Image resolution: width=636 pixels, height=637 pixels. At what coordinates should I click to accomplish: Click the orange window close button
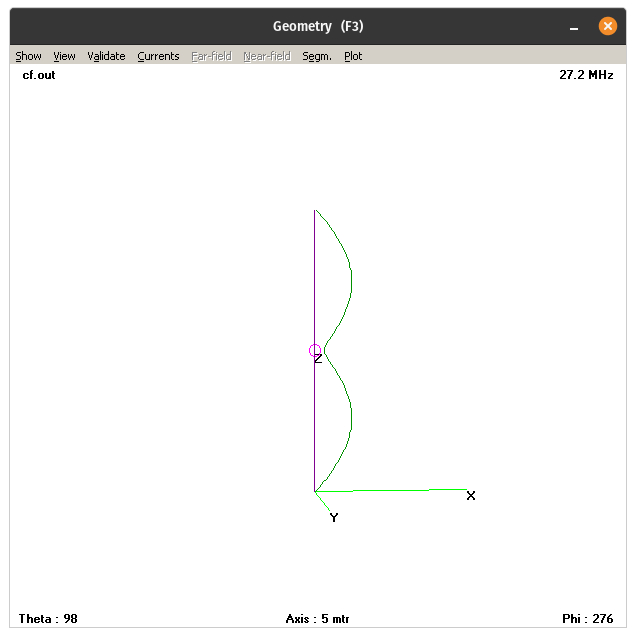coord(607,26)
